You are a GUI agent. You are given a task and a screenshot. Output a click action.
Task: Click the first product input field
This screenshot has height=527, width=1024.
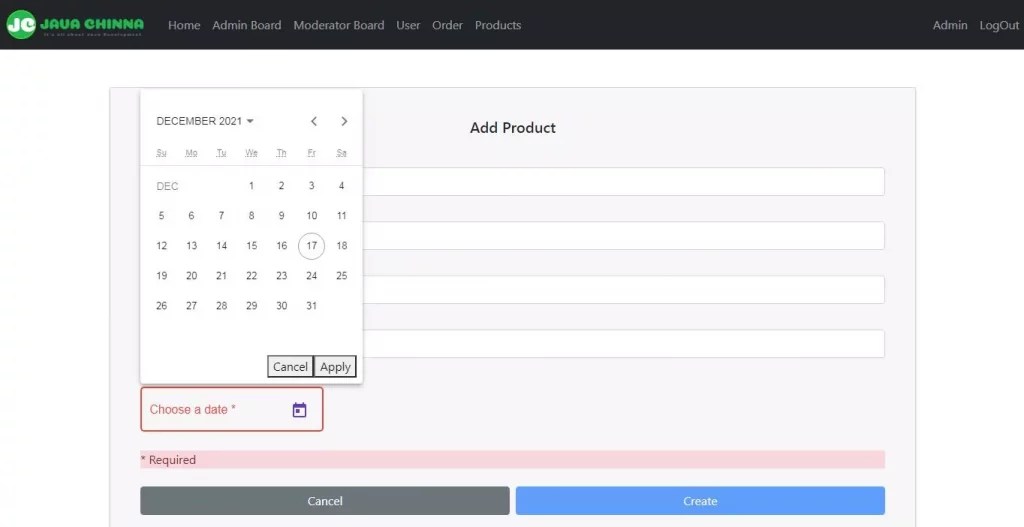[624, 182]
